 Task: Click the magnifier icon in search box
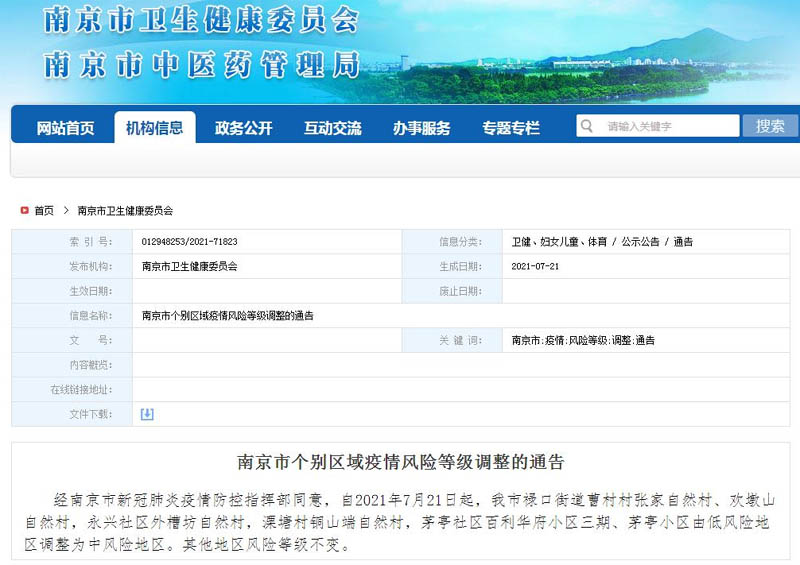coord(587,126)
